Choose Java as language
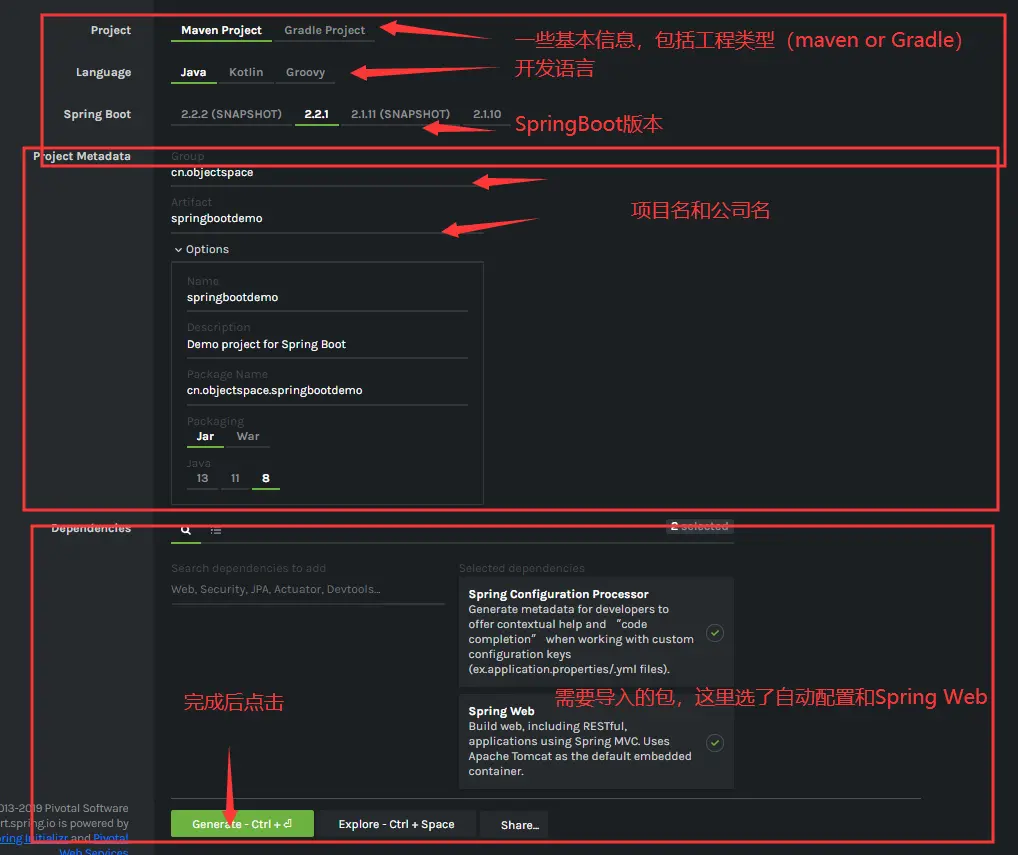 [193, 72]
